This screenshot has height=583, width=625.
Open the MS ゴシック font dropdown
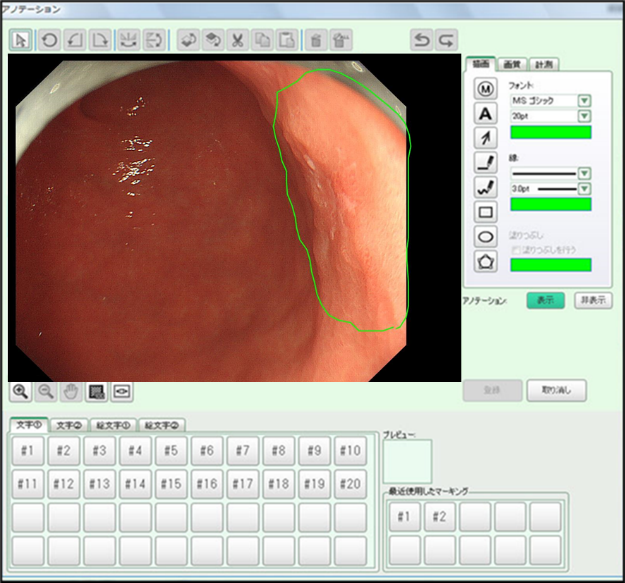584,101
